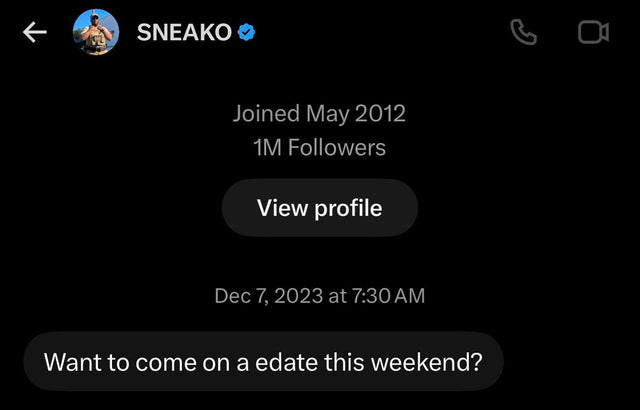Click the View profile button
This screenshot has width=640, height=410.
pyautogui.click(x=320, y=208)
